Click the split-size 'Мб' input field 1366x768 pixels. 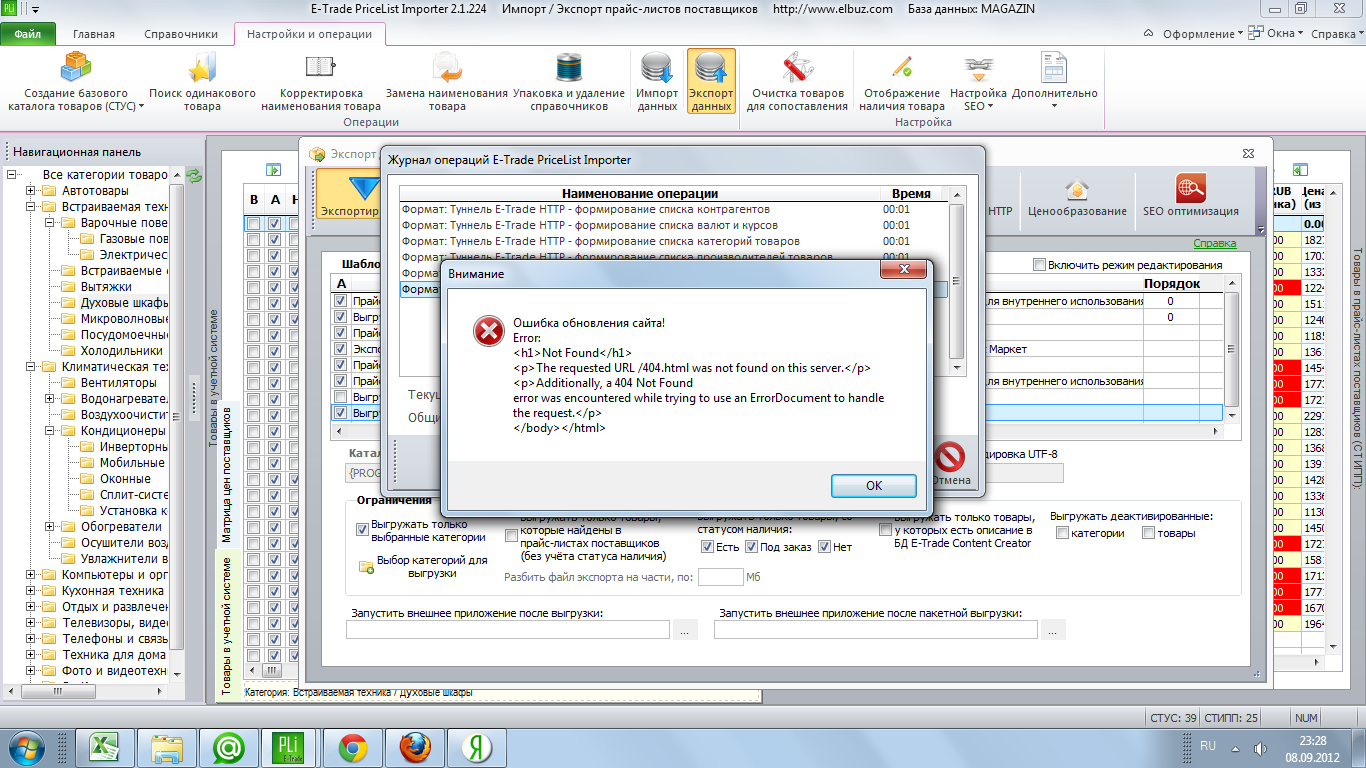(x=720, y=577)
